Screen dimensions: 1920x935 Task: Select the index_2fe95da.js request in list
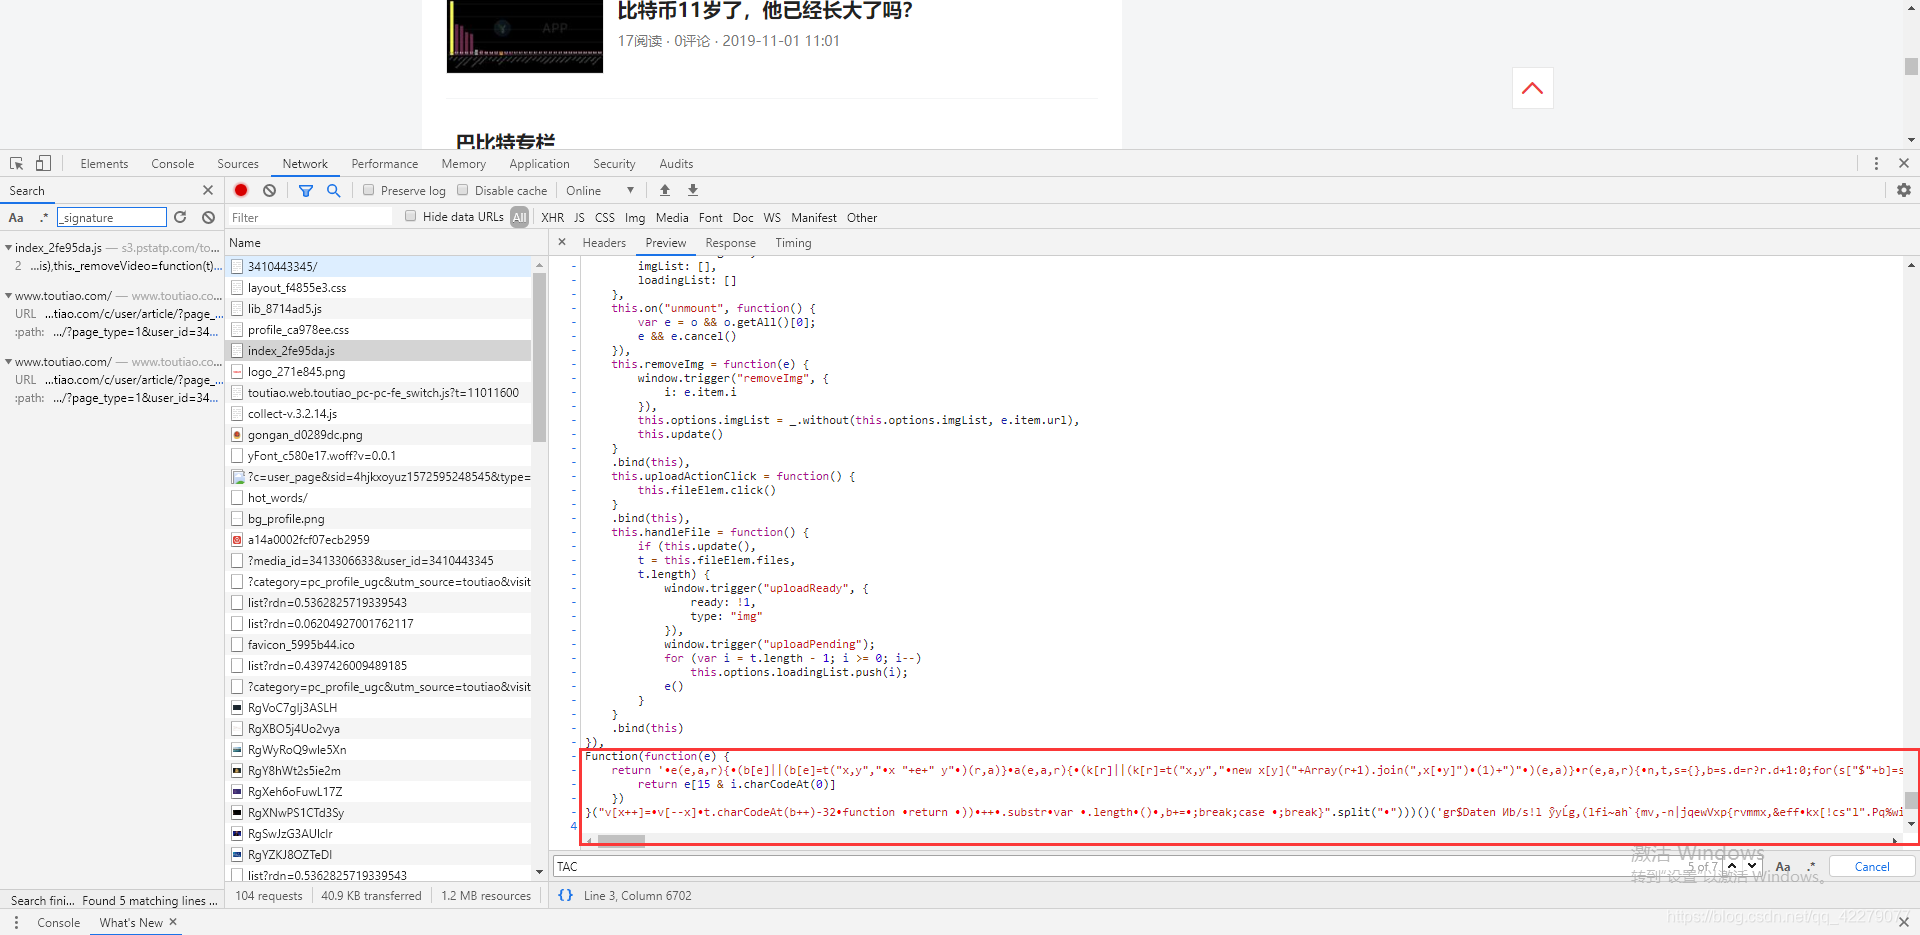(x=380, y=350)
